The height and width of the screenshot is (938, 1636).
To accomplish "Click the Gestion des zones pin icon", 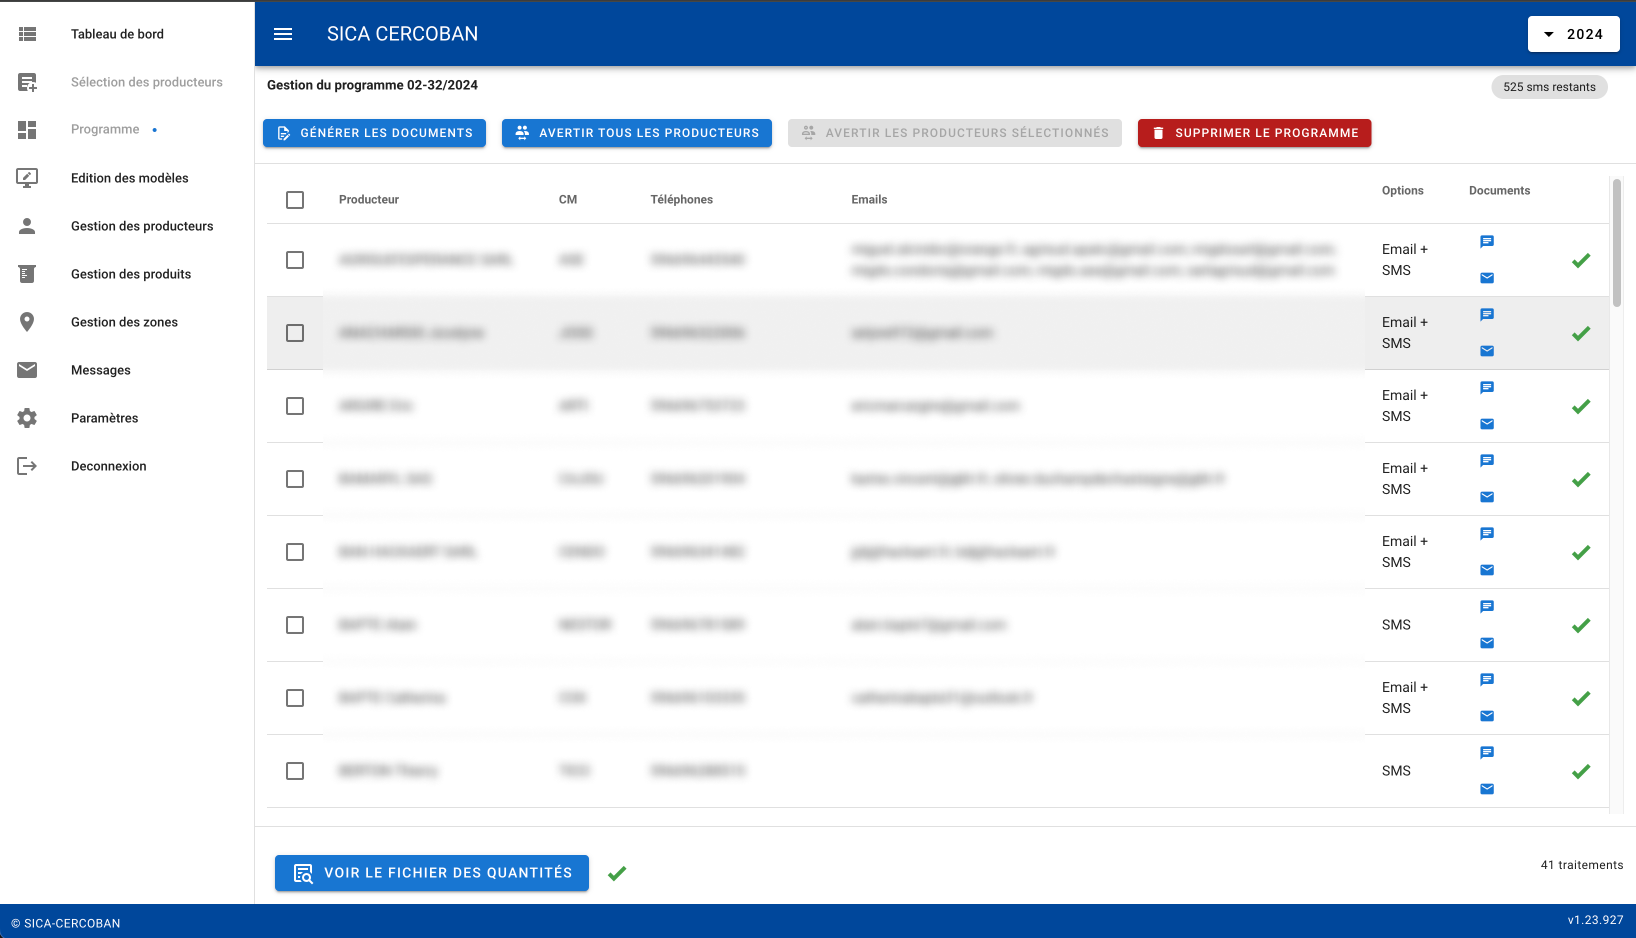I will [x=27, y=322].
